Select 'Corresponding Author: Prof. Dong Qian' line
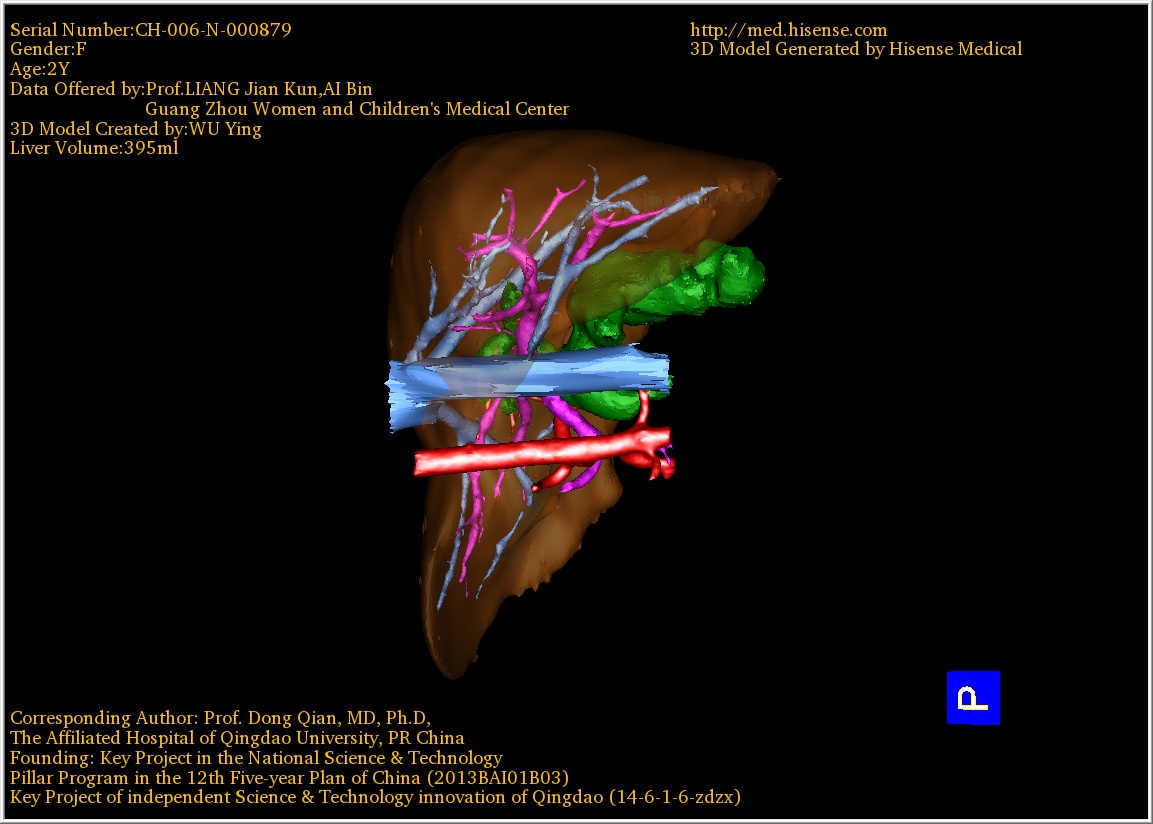This screenshot has width=1153, height=824. pyautogui.click(x=221, y=718)
